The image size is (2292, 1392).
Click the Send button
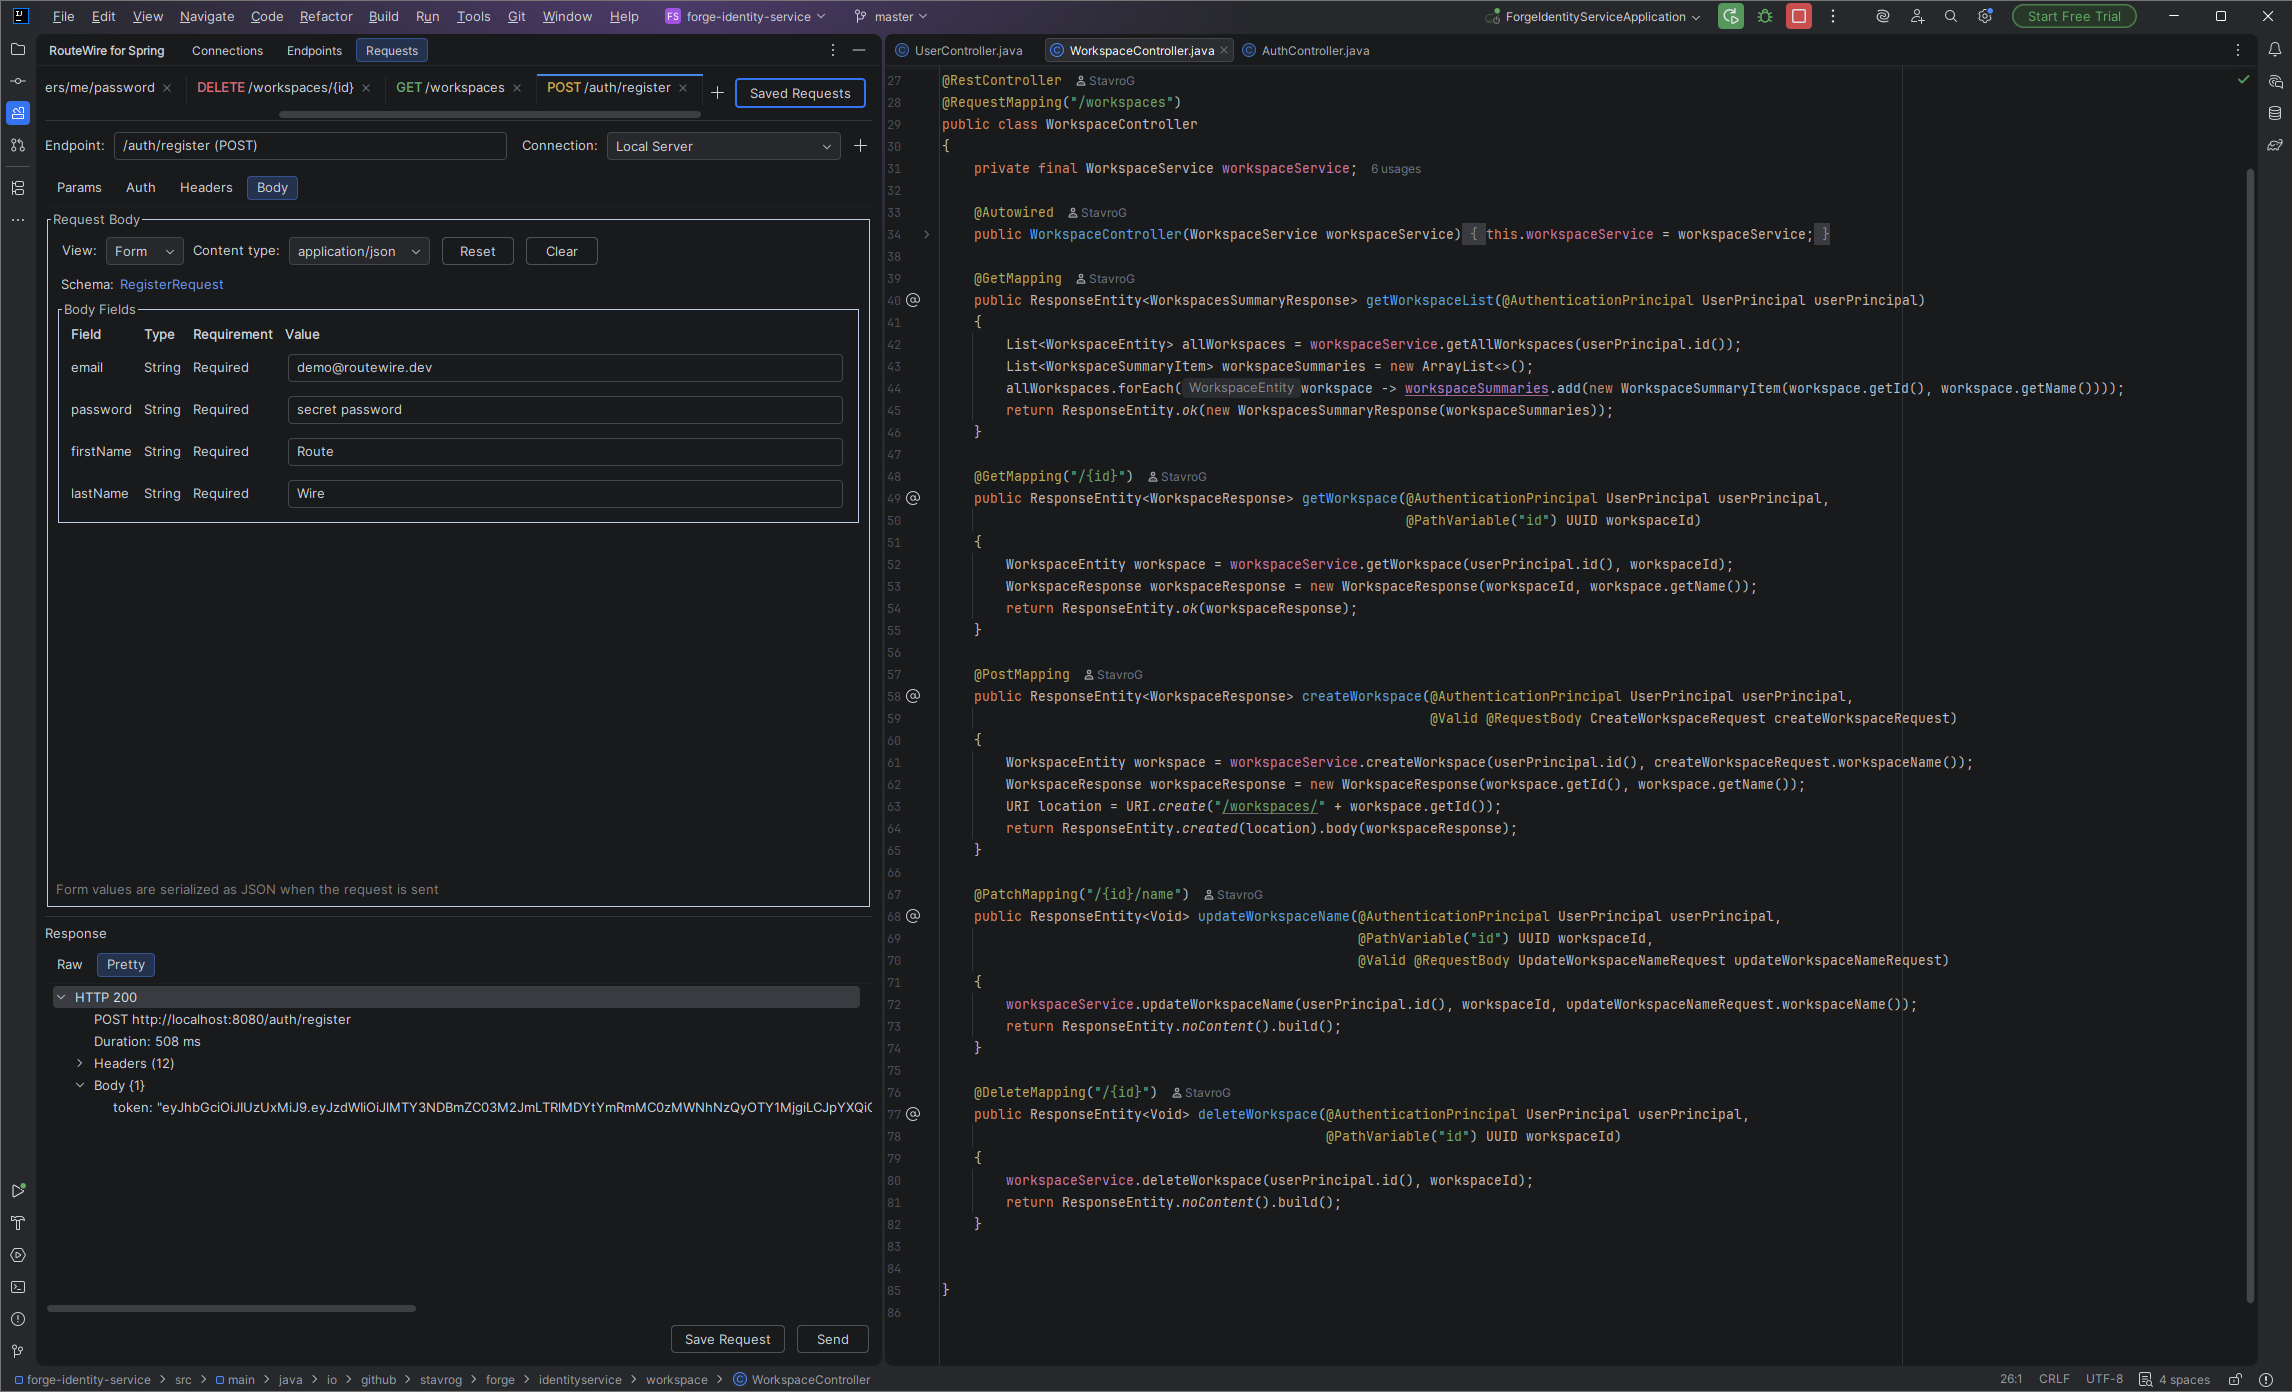(x=832, y=1339)
